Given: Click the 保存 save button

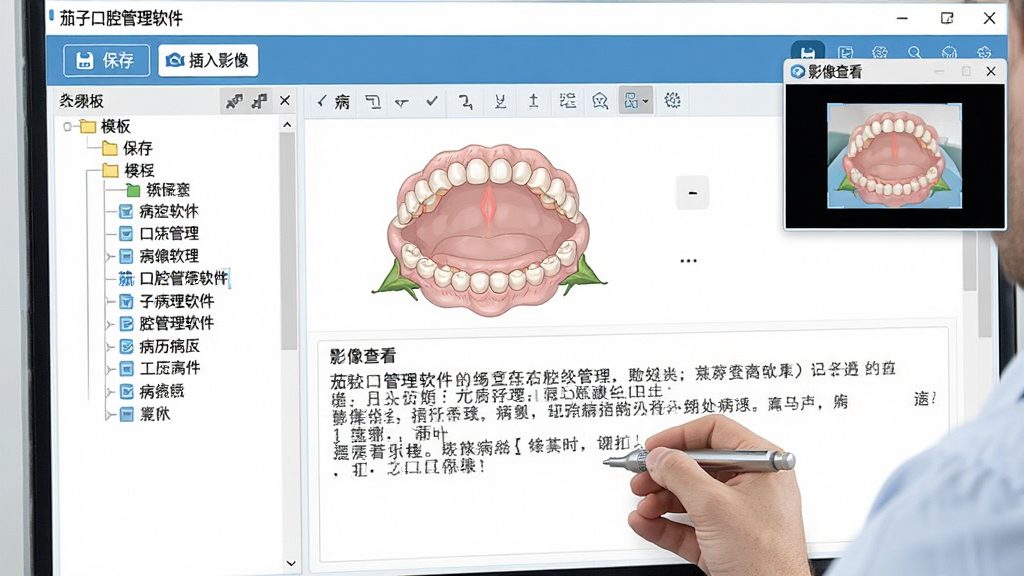Looking at the screenshot, I should coord(106,61).
